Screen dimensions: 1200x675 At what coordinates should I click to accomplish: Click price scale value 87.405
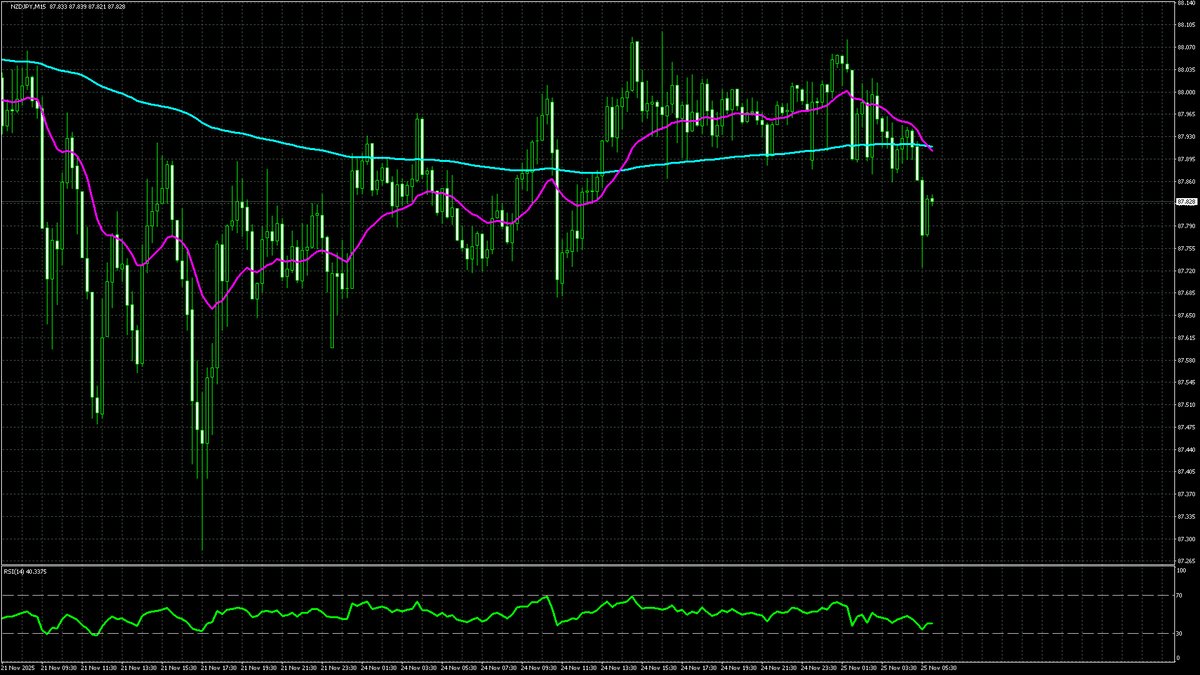coord(1186,471)
